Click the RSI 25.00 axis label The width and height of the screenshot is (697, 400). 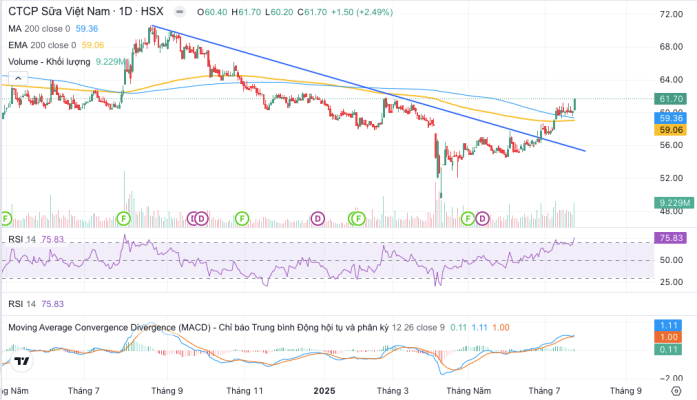pos(671,282)
